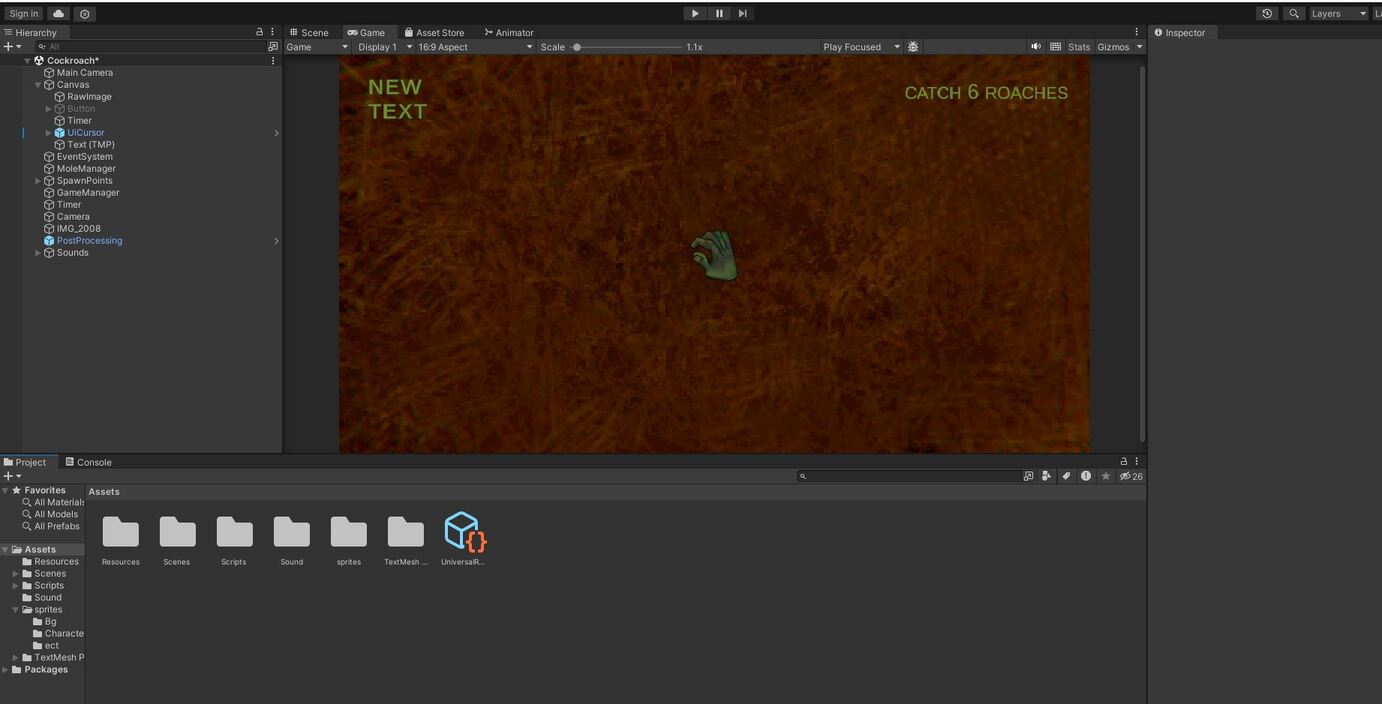Select GameManager object

pos(88,193)
